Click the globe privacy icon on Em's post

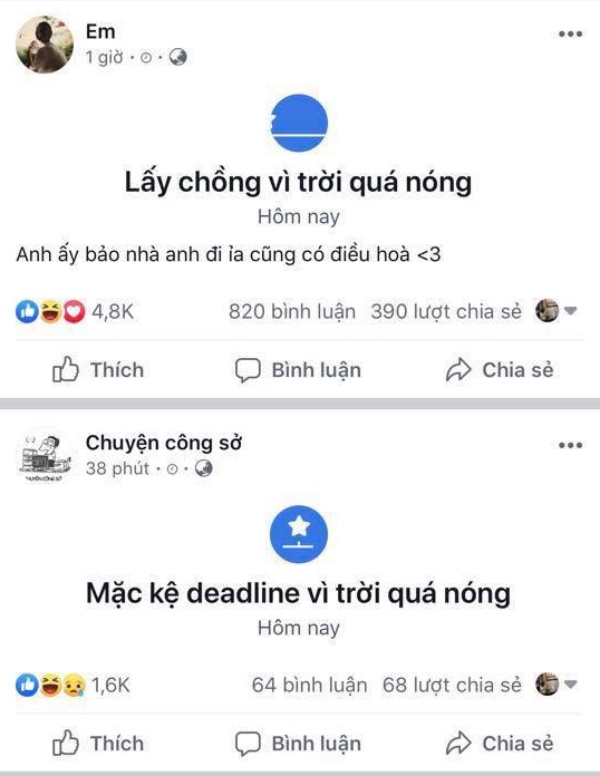point(178,57)
